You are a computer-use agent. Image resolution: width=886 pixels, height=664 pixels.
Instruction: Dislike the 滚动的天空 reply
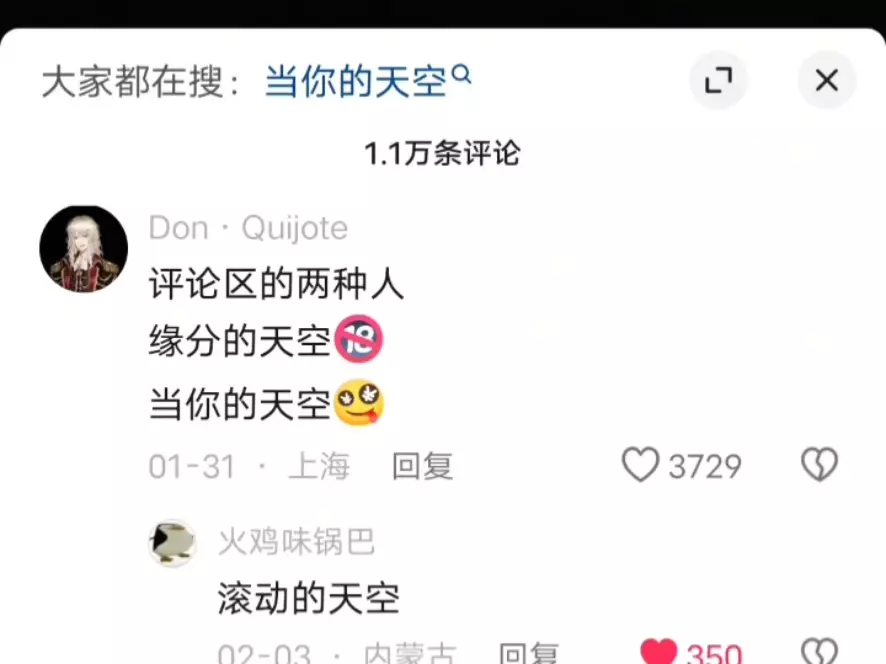[819, 652]
